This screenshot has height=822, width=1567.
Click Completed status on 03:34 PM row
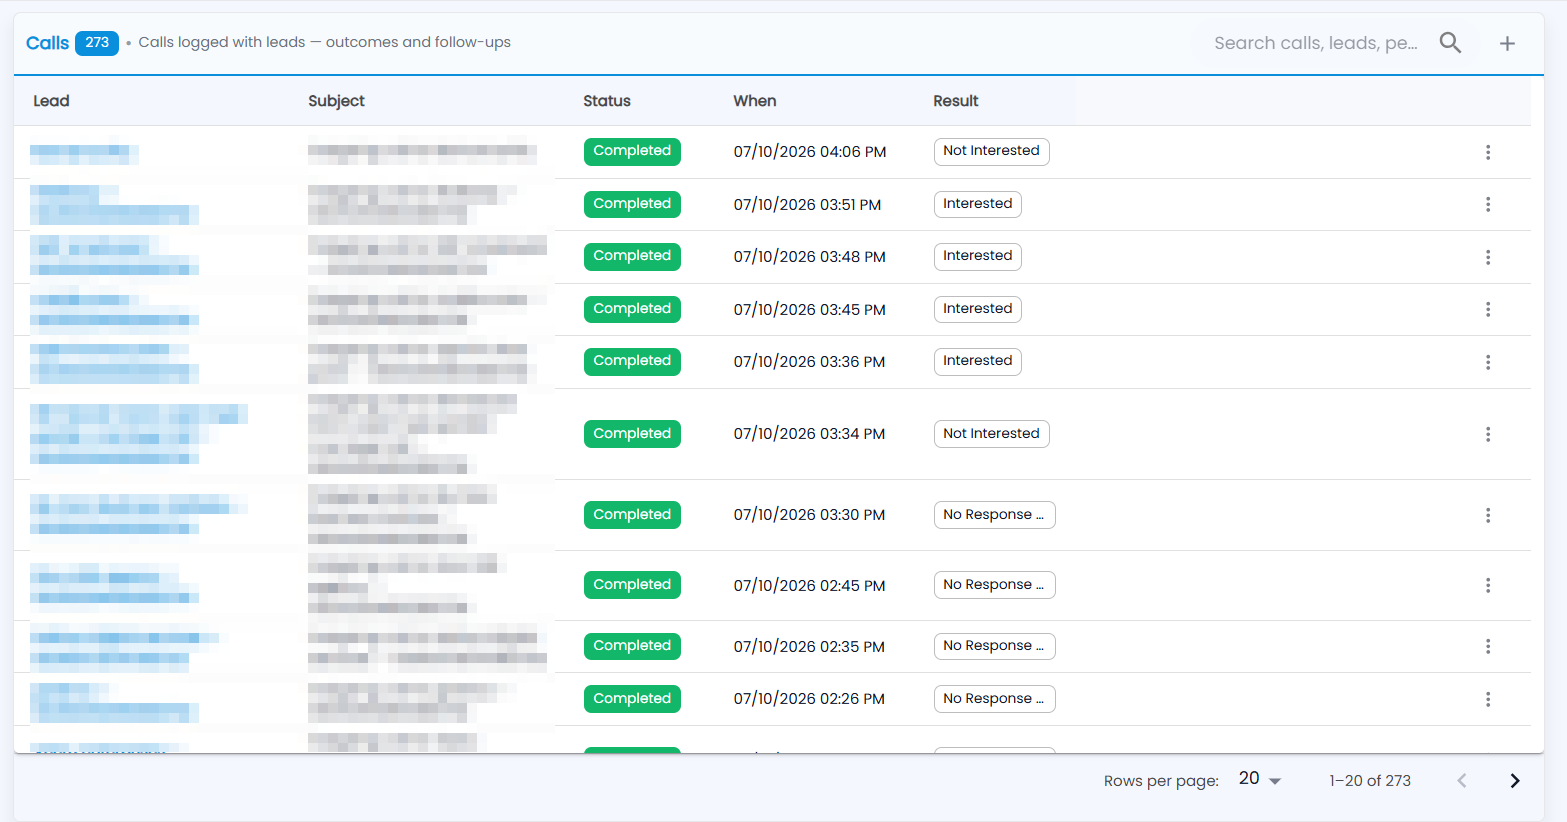click(x=632, y=434)
